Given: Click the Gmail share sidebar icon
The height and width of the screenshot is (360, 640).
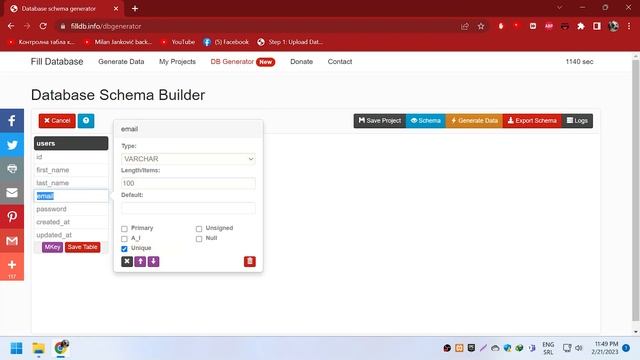Looking at the screenshot, I should tap(12, 241).
